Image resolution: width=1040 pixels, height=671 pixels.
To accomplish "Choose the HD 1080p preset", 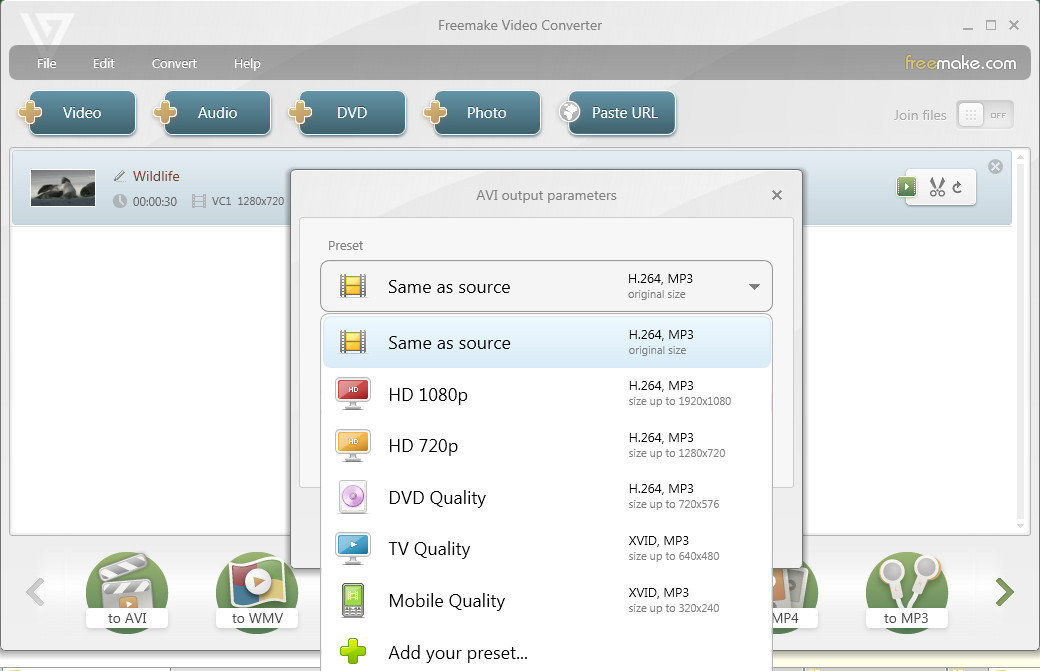I will pyautogui.click(x=547, y=394).
